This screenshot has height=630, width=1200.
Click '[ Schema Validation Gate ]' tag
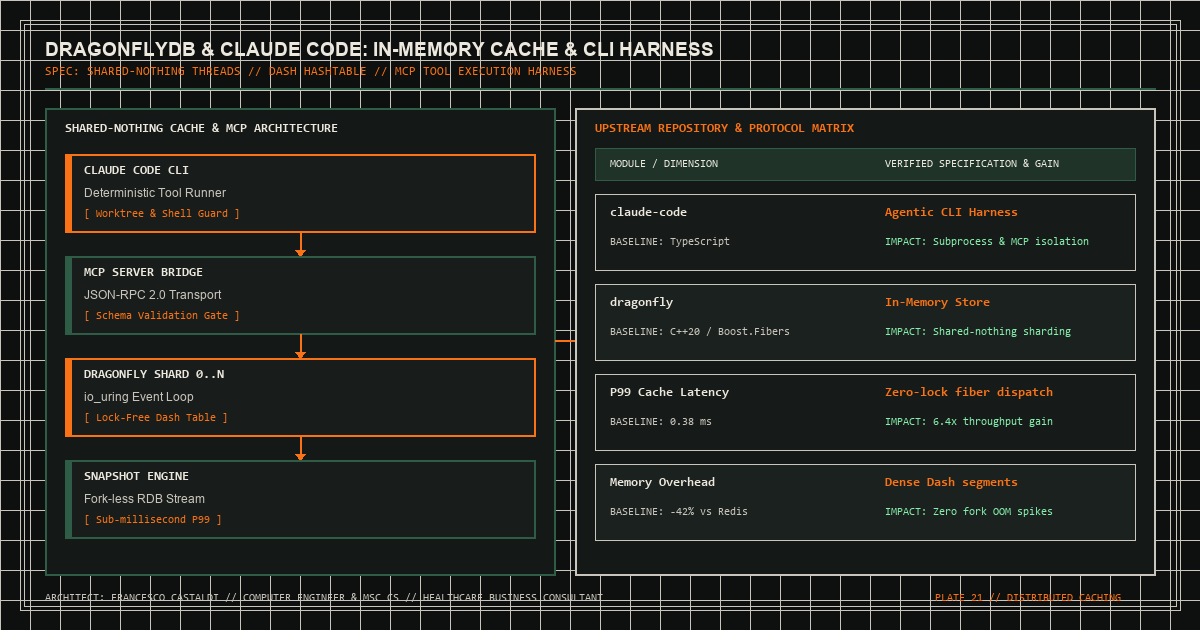(162, 316)
